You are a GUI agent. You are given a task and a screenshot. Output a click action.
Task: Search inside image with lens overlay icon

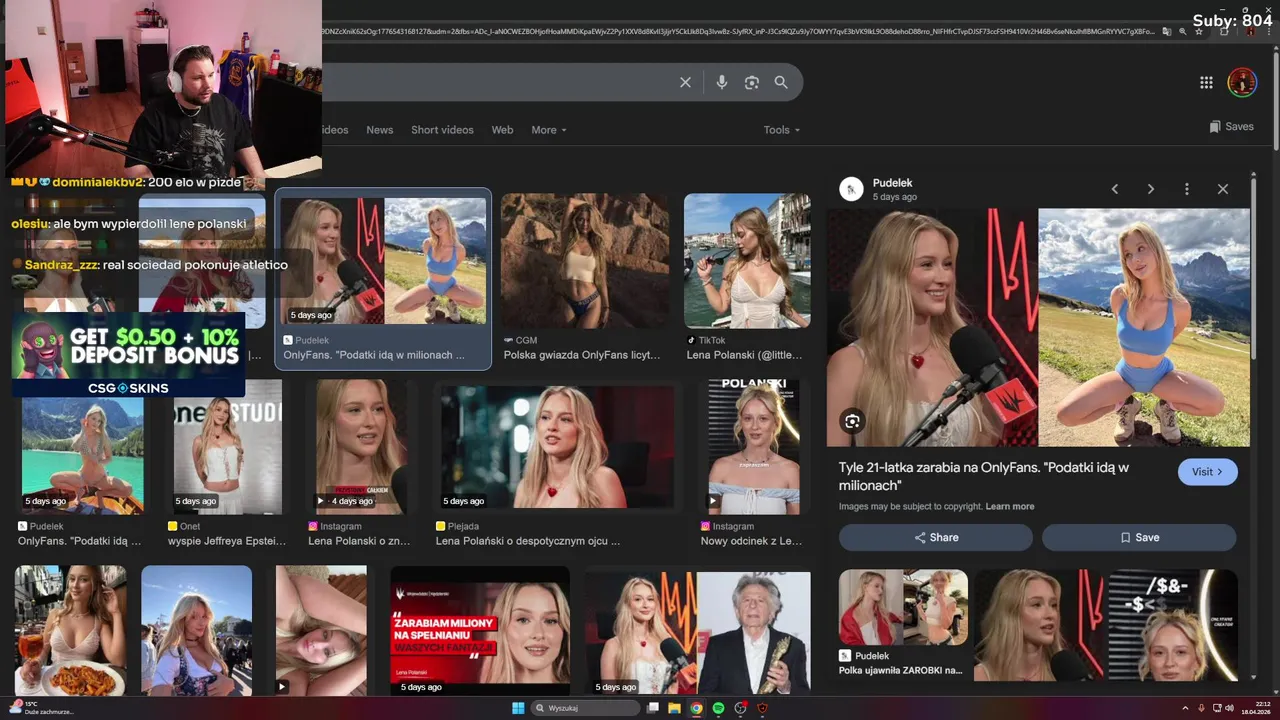852,421
